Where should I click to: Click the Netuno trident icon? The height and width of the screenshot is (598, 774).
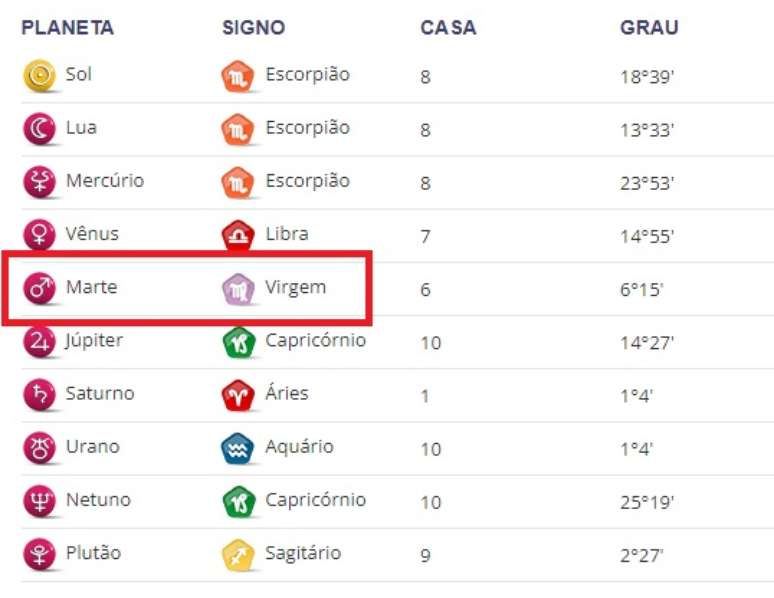point(39,501)
